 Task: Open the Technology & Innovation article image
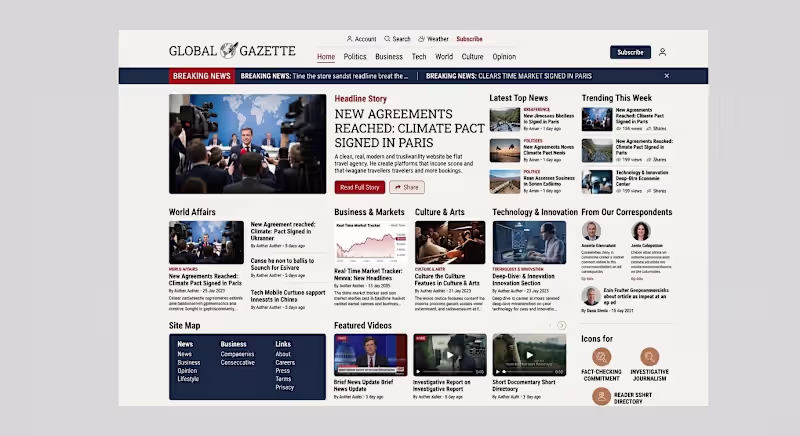pyautogui.click(x=529, y=242)
